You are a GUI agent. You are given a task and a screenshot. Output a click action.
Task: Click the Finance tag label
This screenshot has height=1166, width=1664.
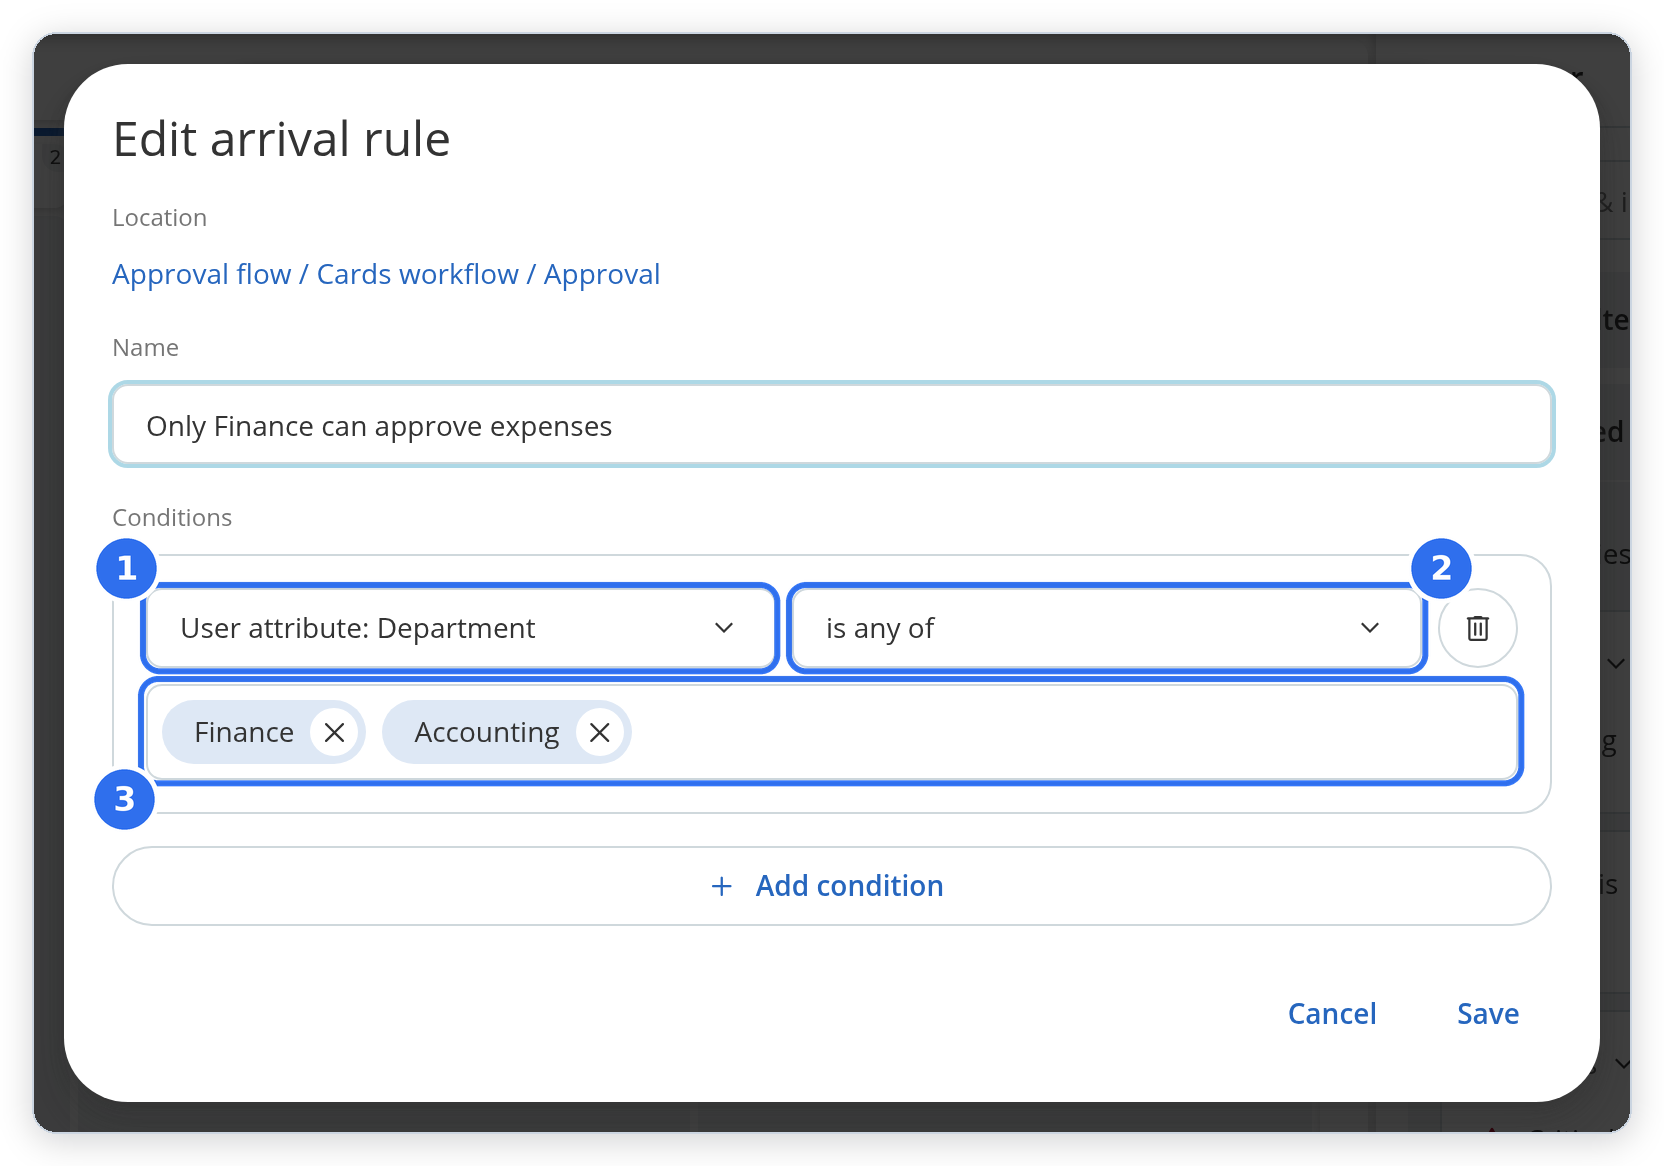[x=244, y=732]
